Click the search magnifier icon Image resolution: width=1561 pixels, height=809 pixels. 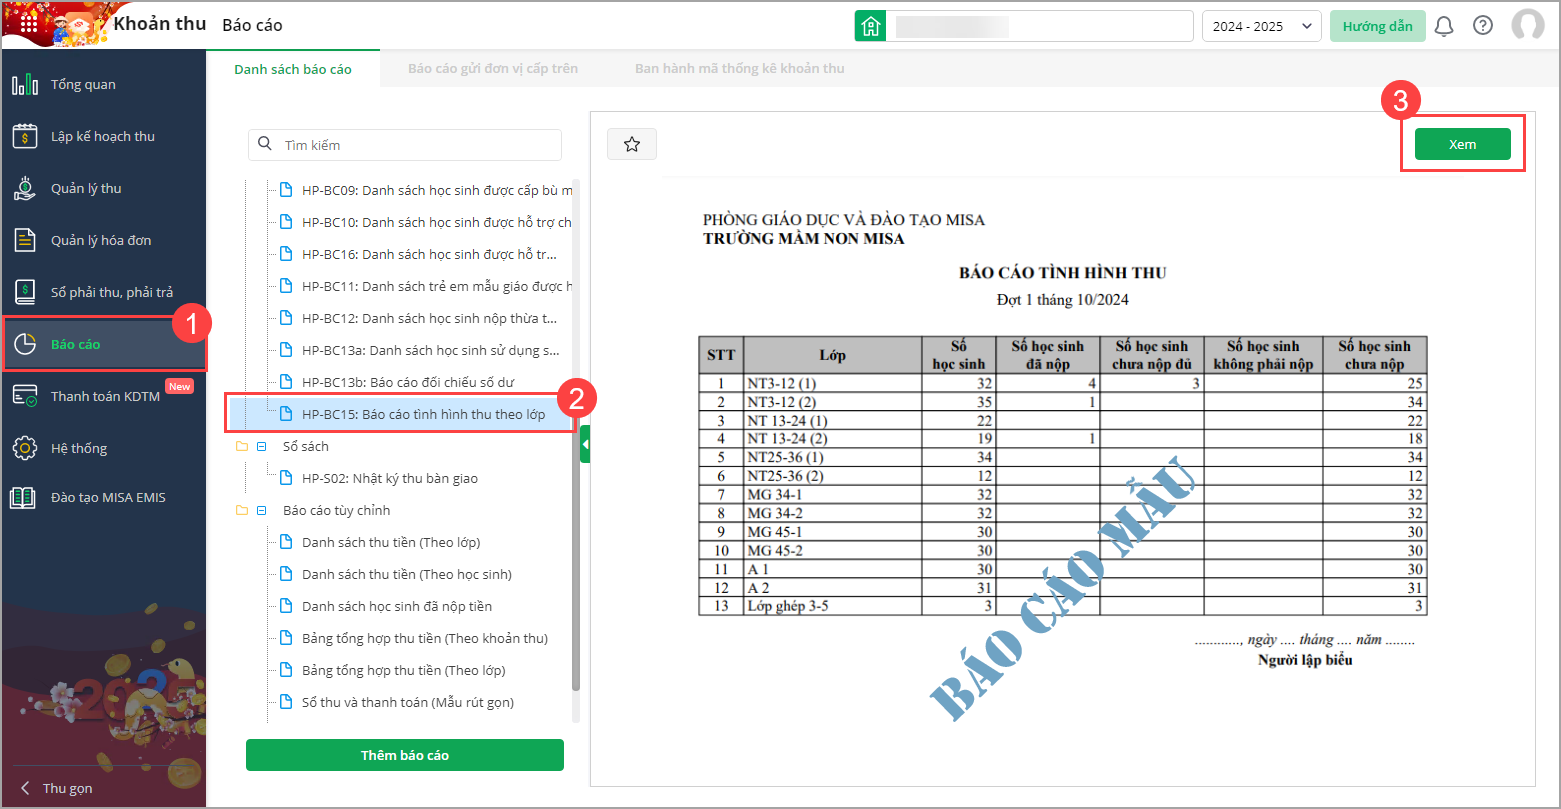coord(265,144)
